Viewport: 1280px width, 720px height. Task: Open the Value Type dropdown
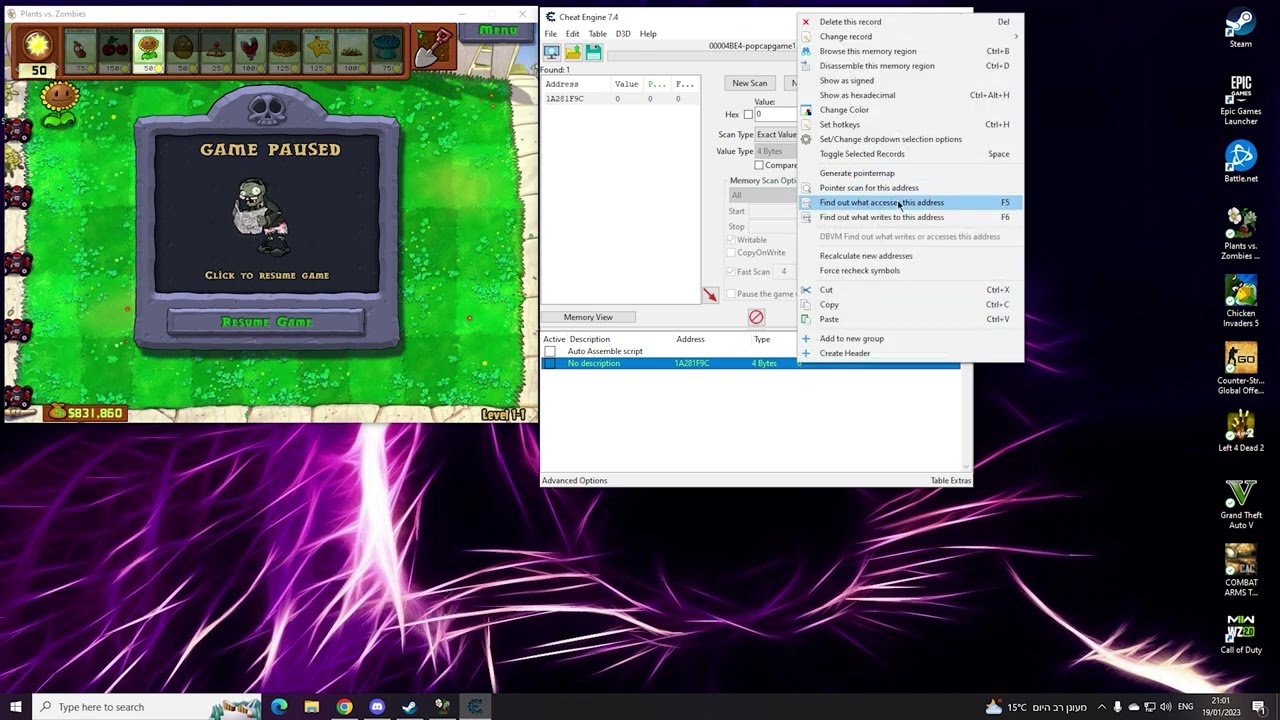[777, 152]
